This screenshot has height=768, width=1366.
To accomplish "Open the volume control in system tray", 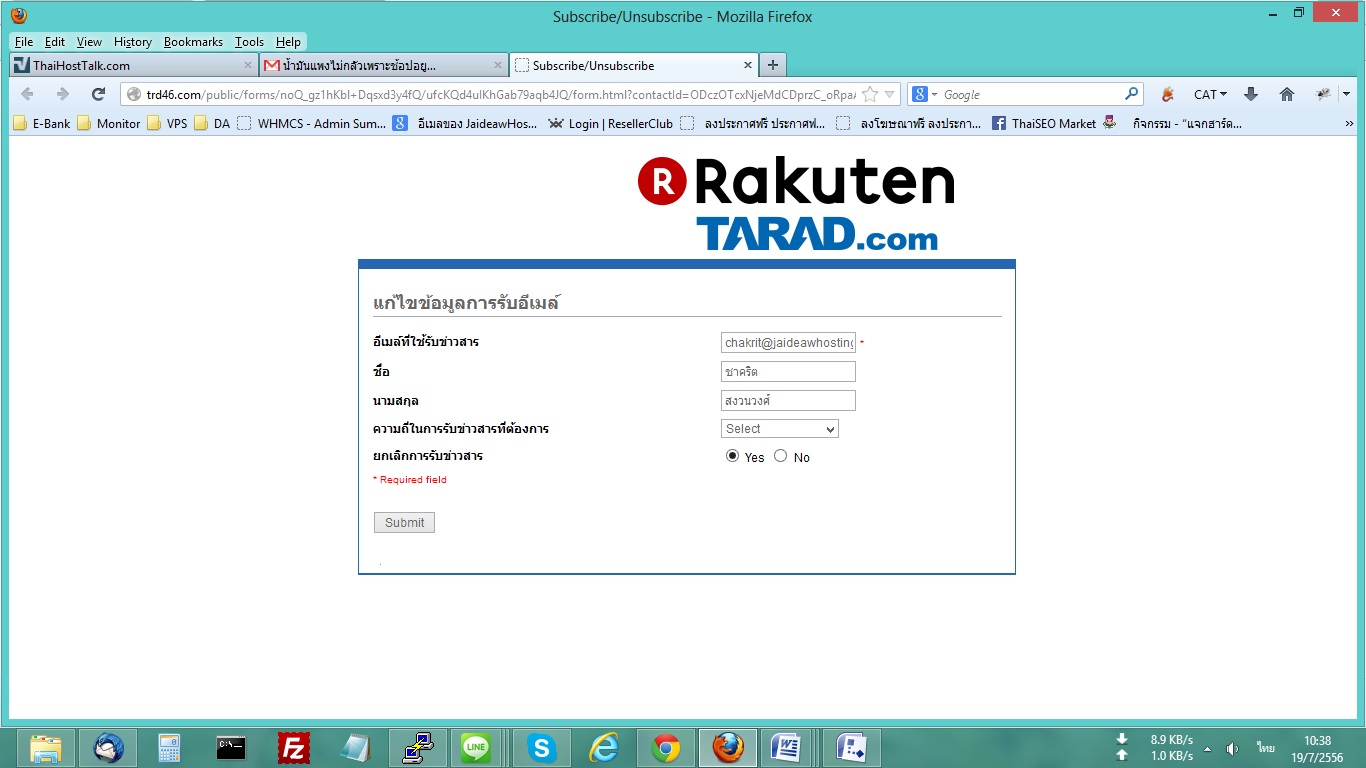I will tap(1232, 748).
